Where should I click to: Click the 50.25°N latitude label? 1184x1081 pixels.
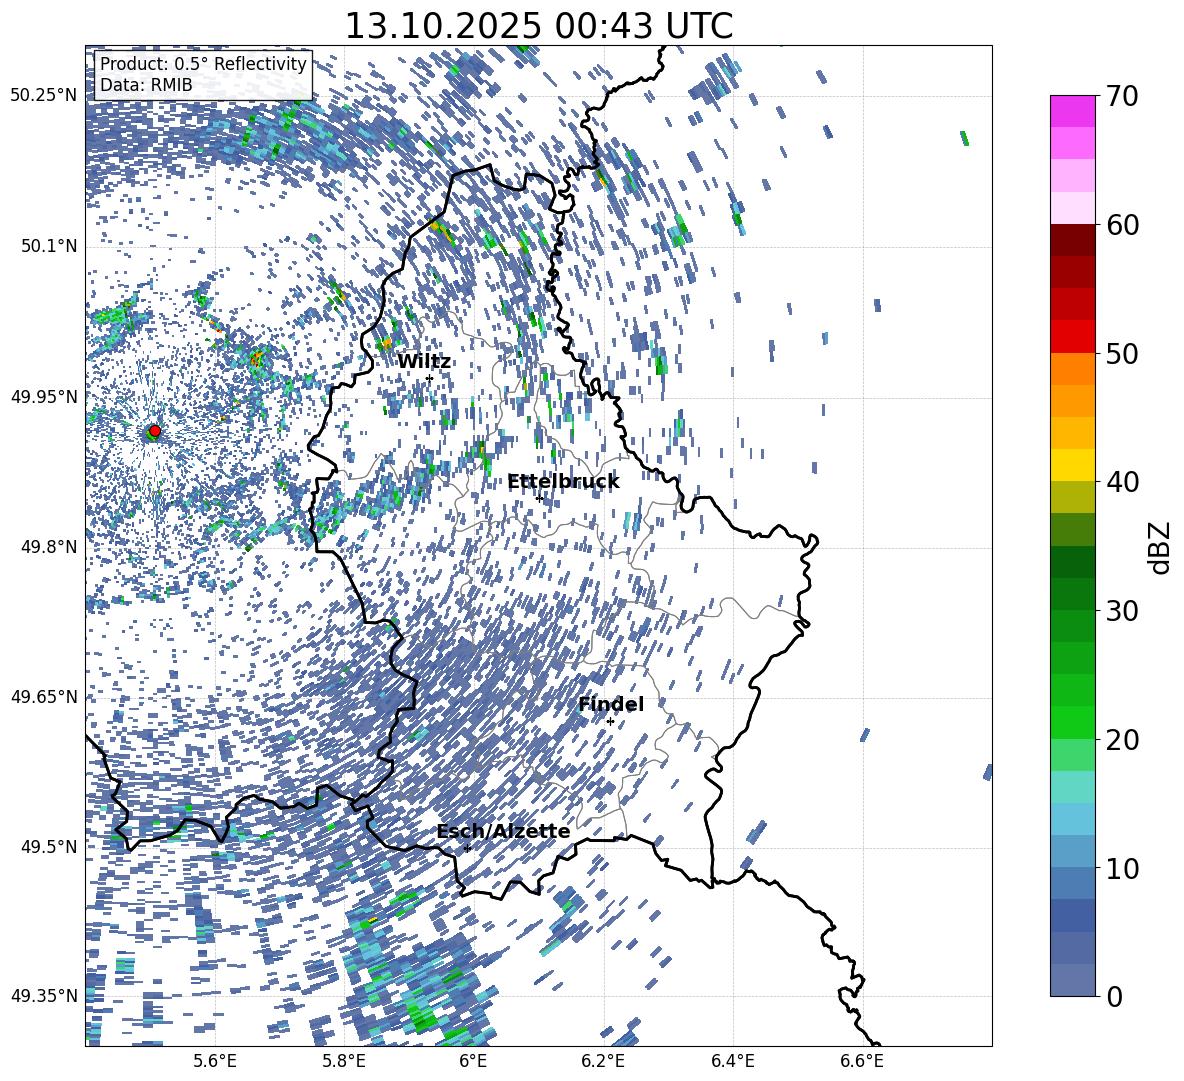click(44, 96)
